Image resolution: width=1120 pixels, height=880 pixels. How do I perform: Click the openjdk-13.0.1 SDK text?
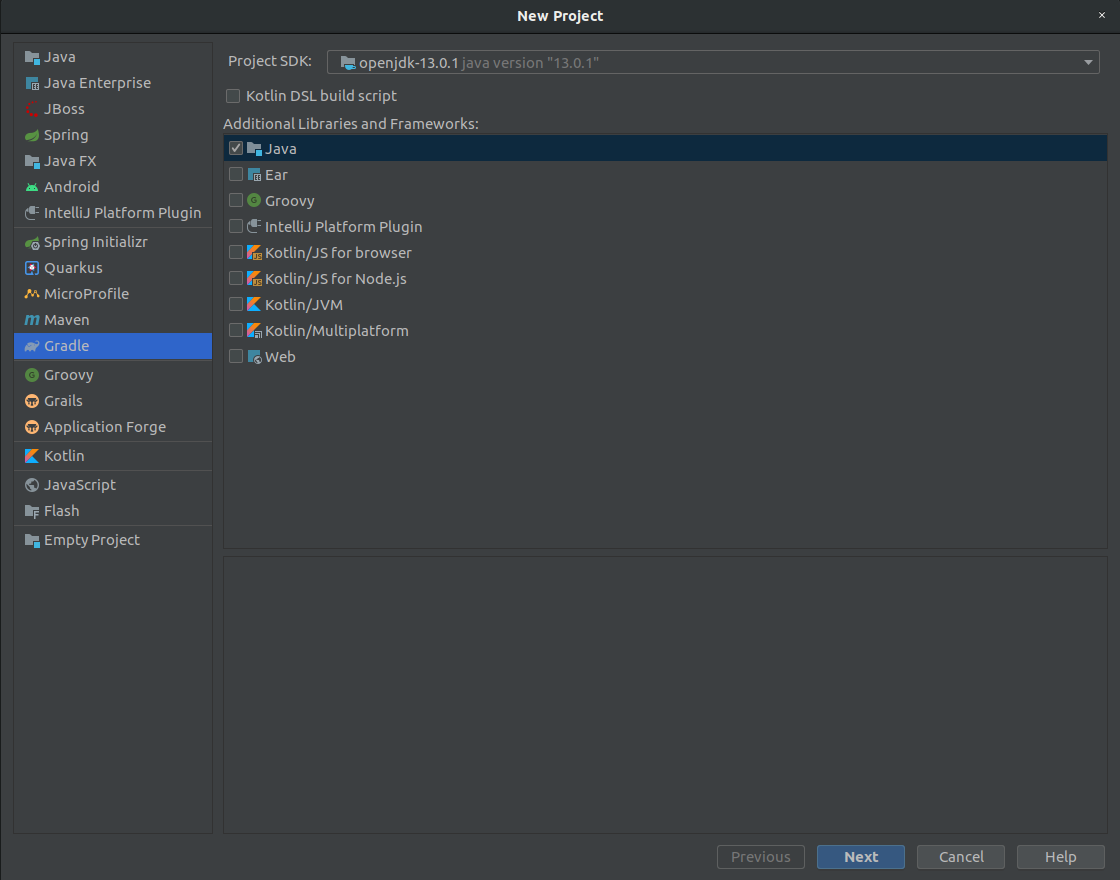(409, 63)
